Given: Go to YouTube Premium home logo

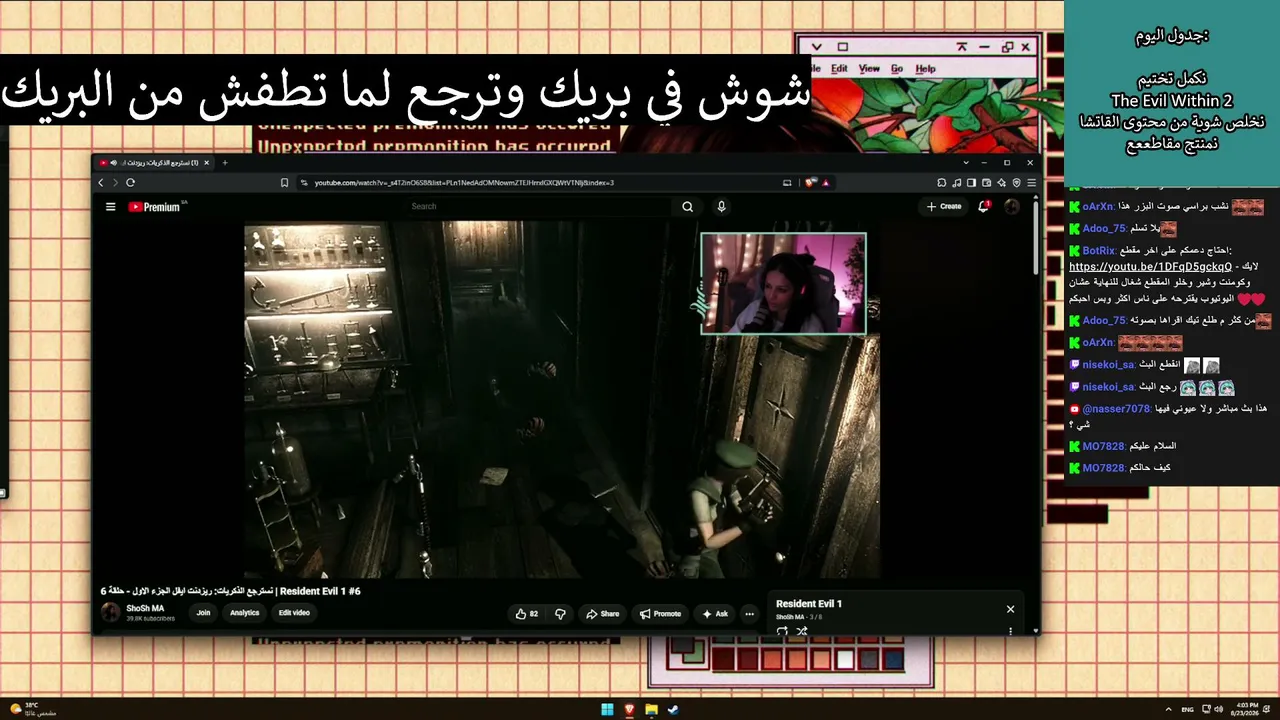Looking at the screenshot, I should [154, 207].
